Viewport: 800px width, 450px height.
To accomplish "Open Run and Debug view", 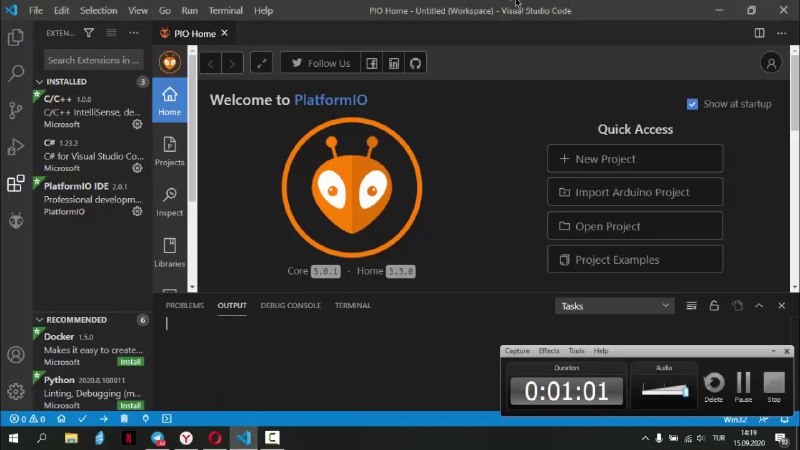I will pos(16,147).
